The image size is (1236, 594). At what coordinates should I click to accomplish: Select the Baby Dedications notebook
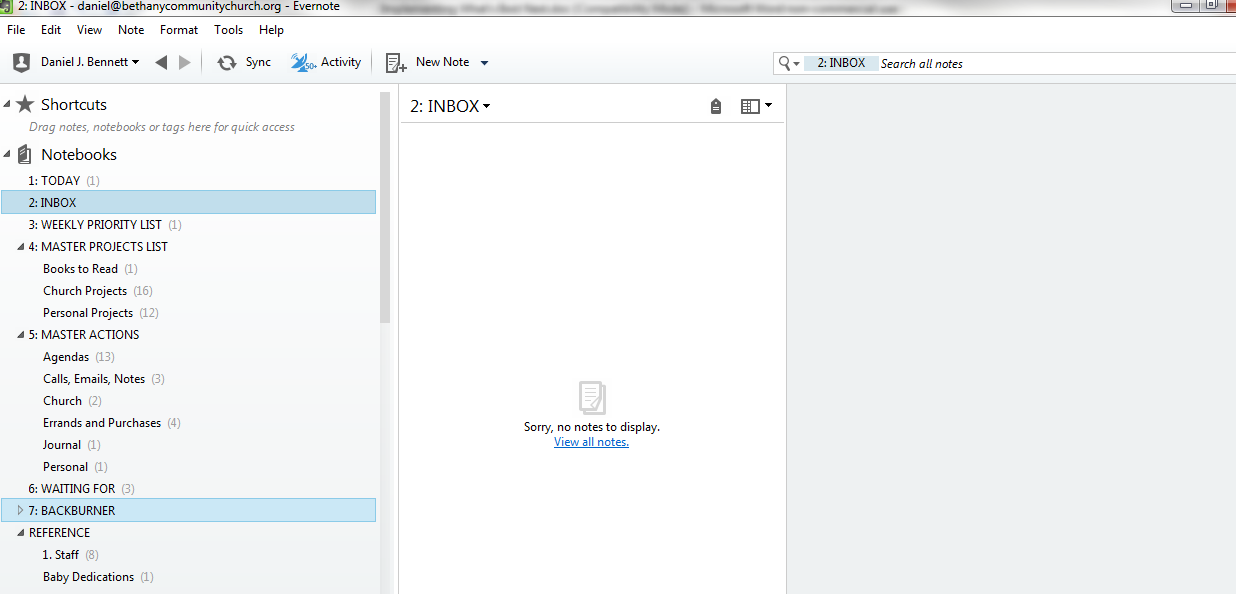189,577
